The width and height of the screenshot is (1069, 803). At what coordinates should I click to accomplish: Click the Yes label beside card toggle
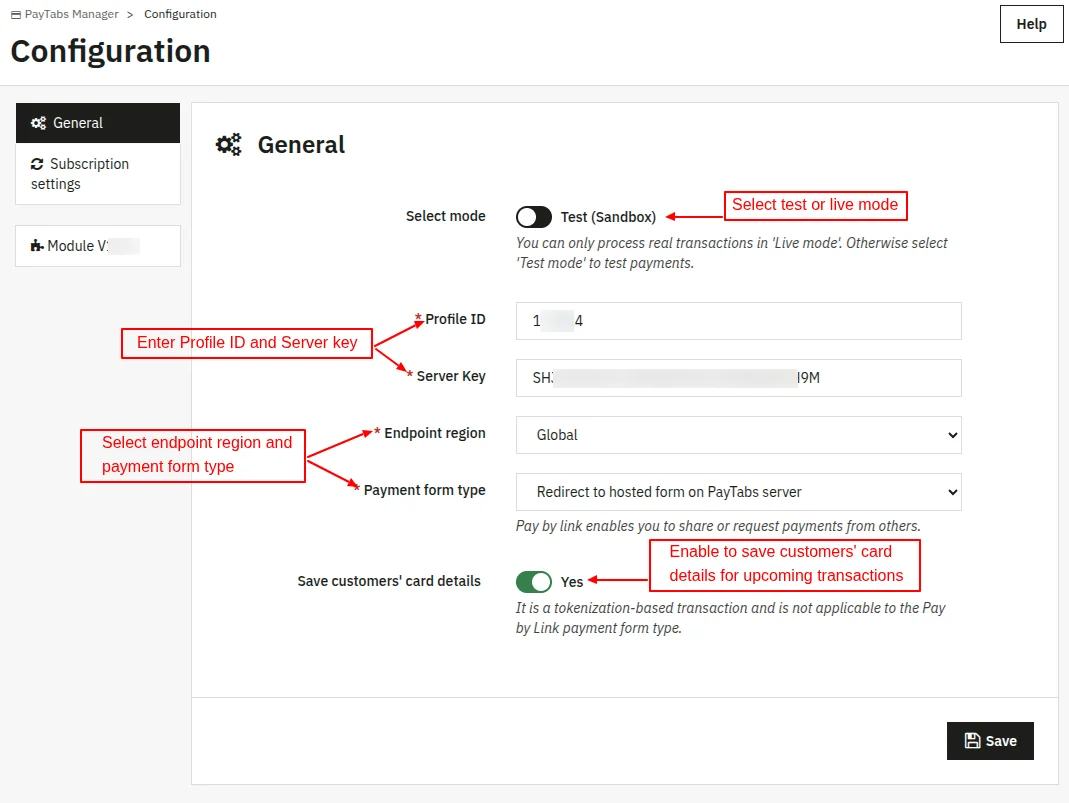[x=572, y=582]
